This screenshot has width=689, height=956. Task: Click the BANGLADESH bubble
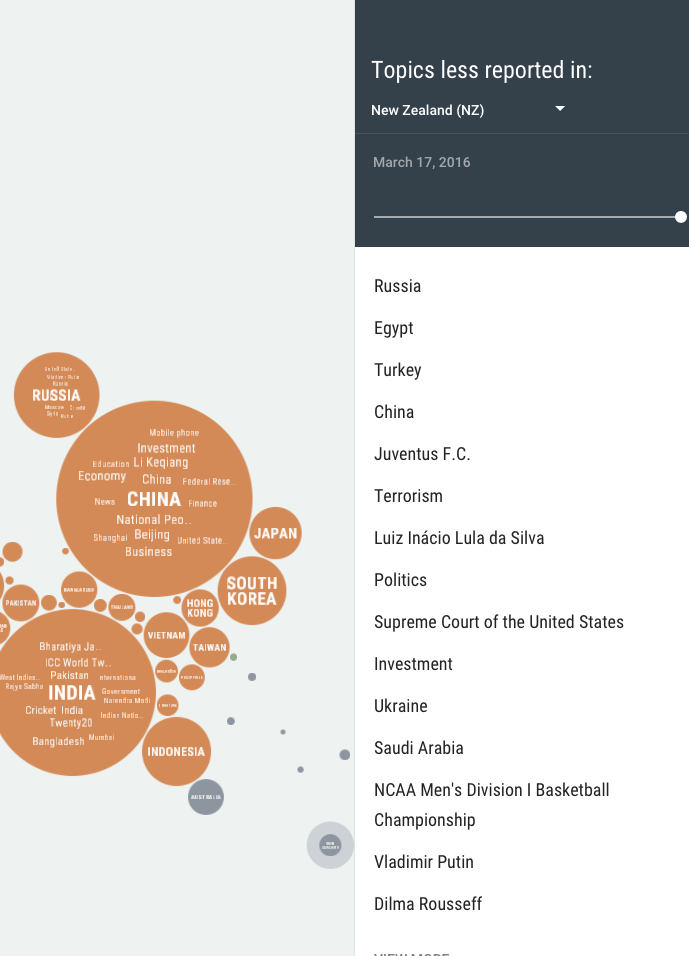coord(79,590)
